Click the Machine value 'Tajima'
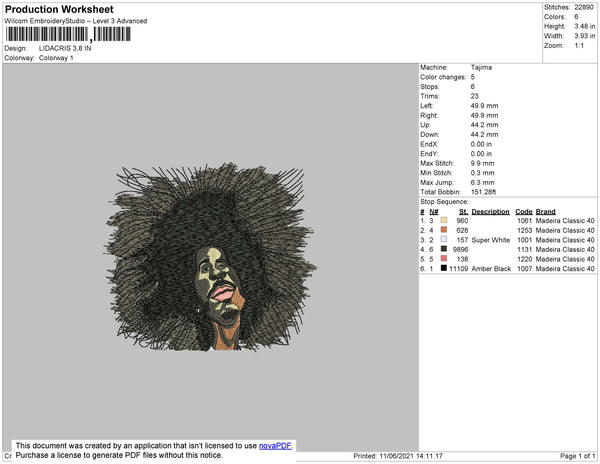The width and height of the screenshot is (600, 464). 481,67
